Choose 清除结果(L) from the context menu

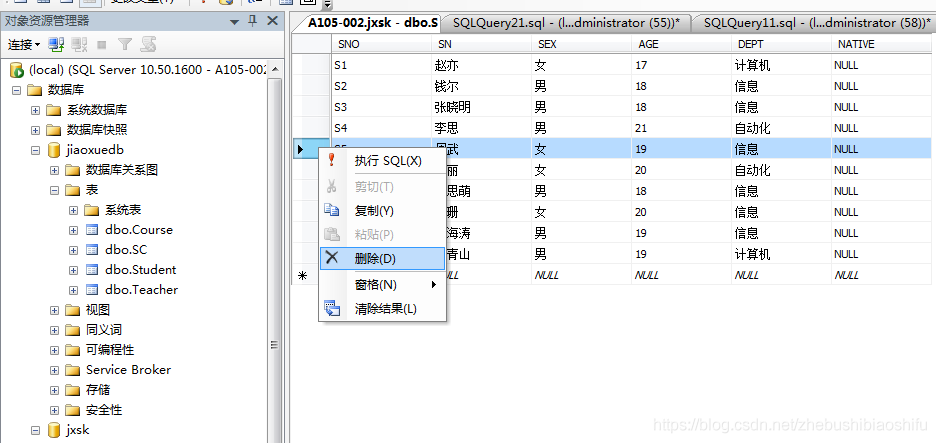tap(383, 309)
